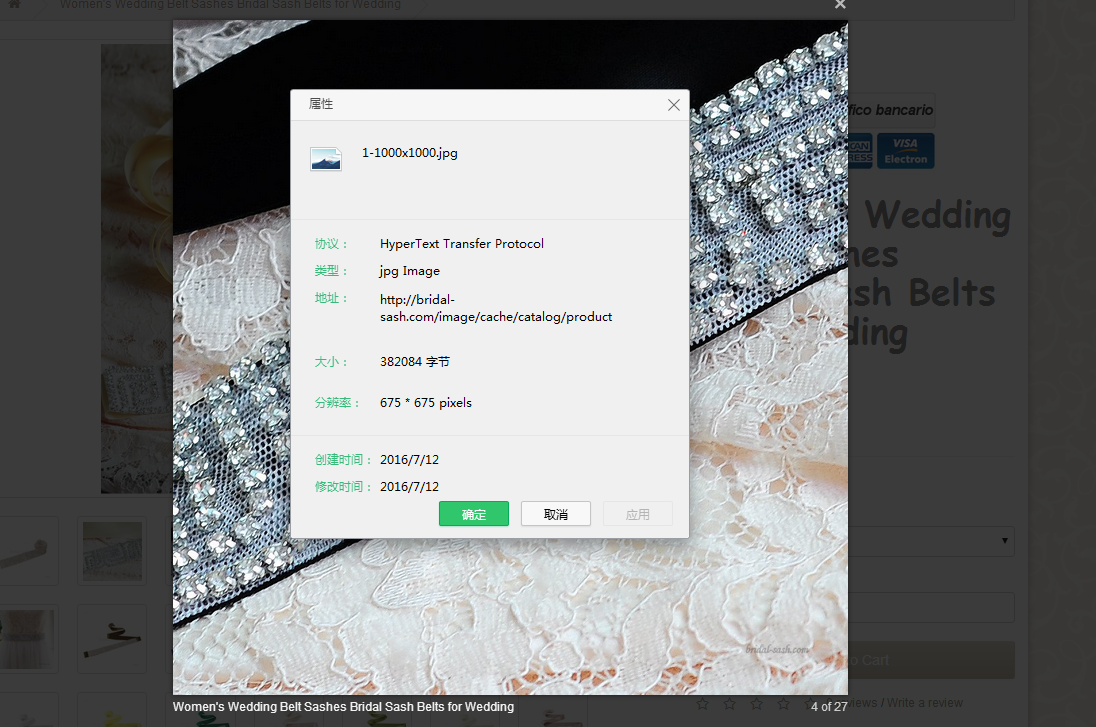
Task: Open the rolled beige sash thumbnail
Action: (x=28, y=551)
